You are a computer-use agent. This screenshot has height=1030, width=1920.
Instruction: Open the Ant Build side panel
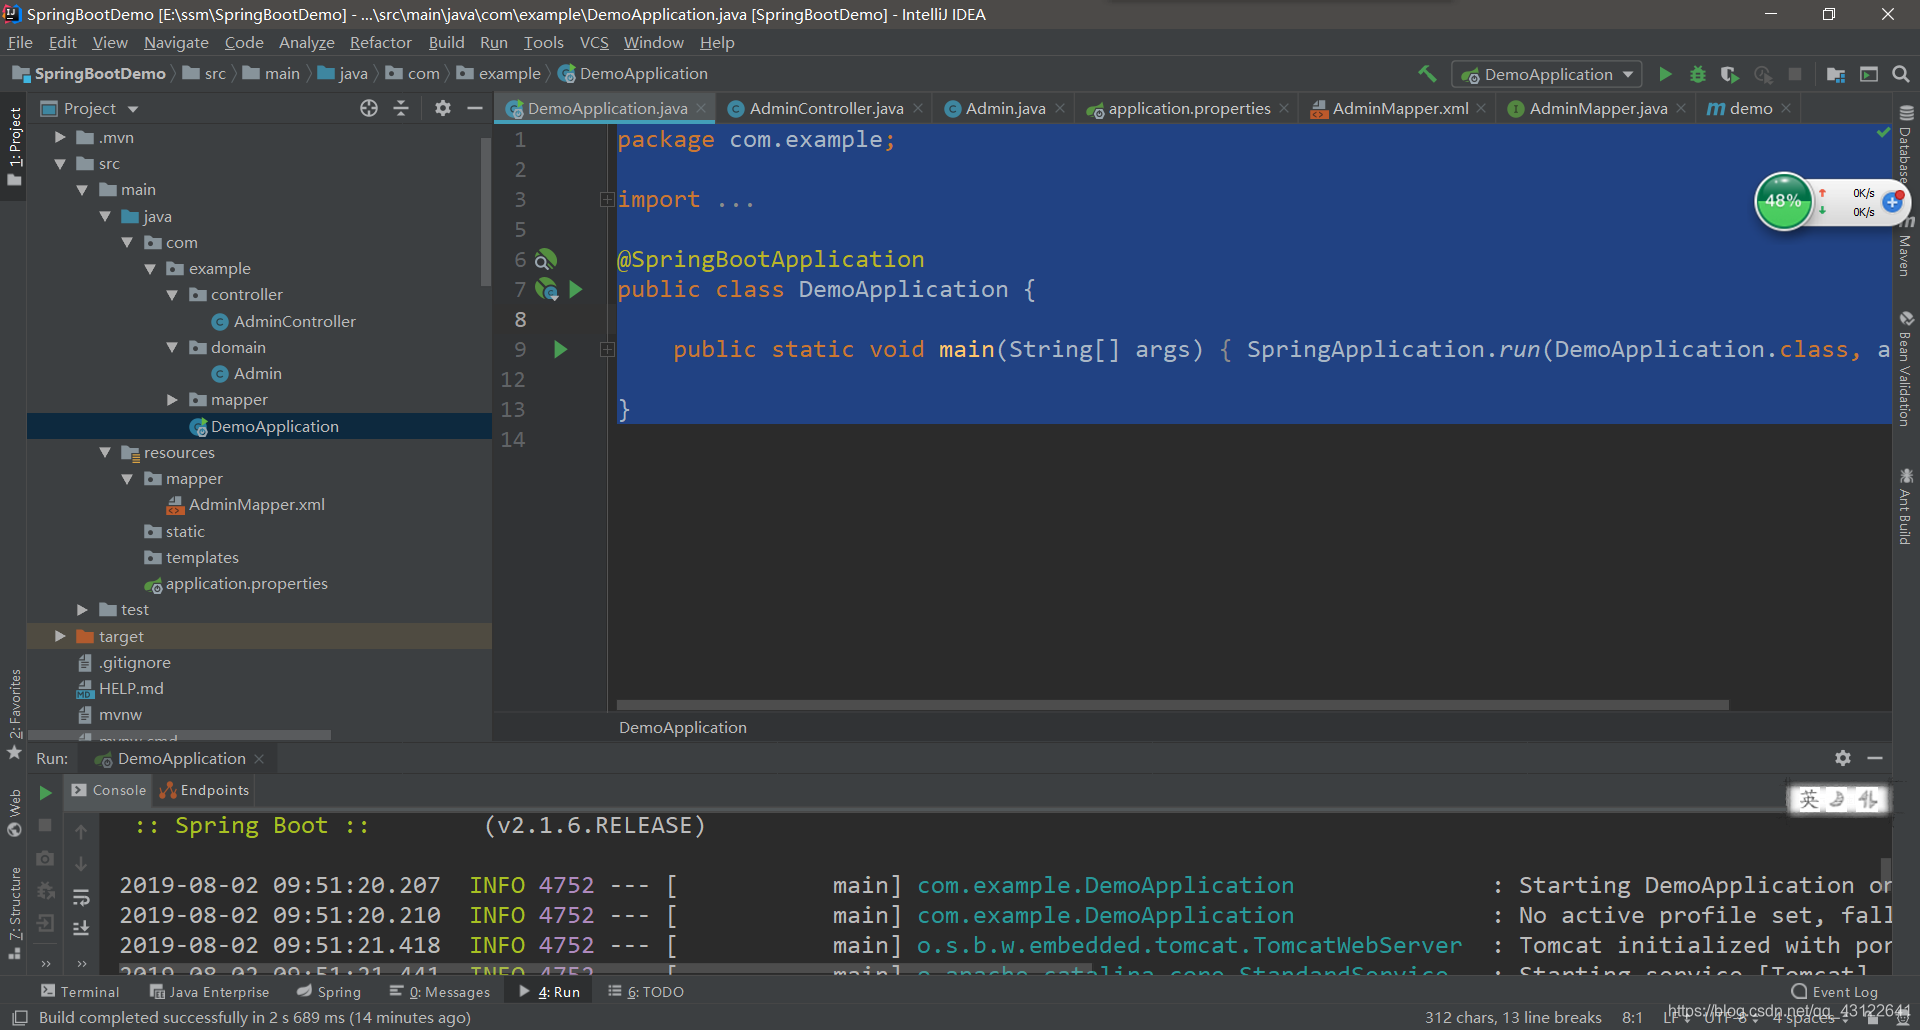click(x=1906, y=507)
